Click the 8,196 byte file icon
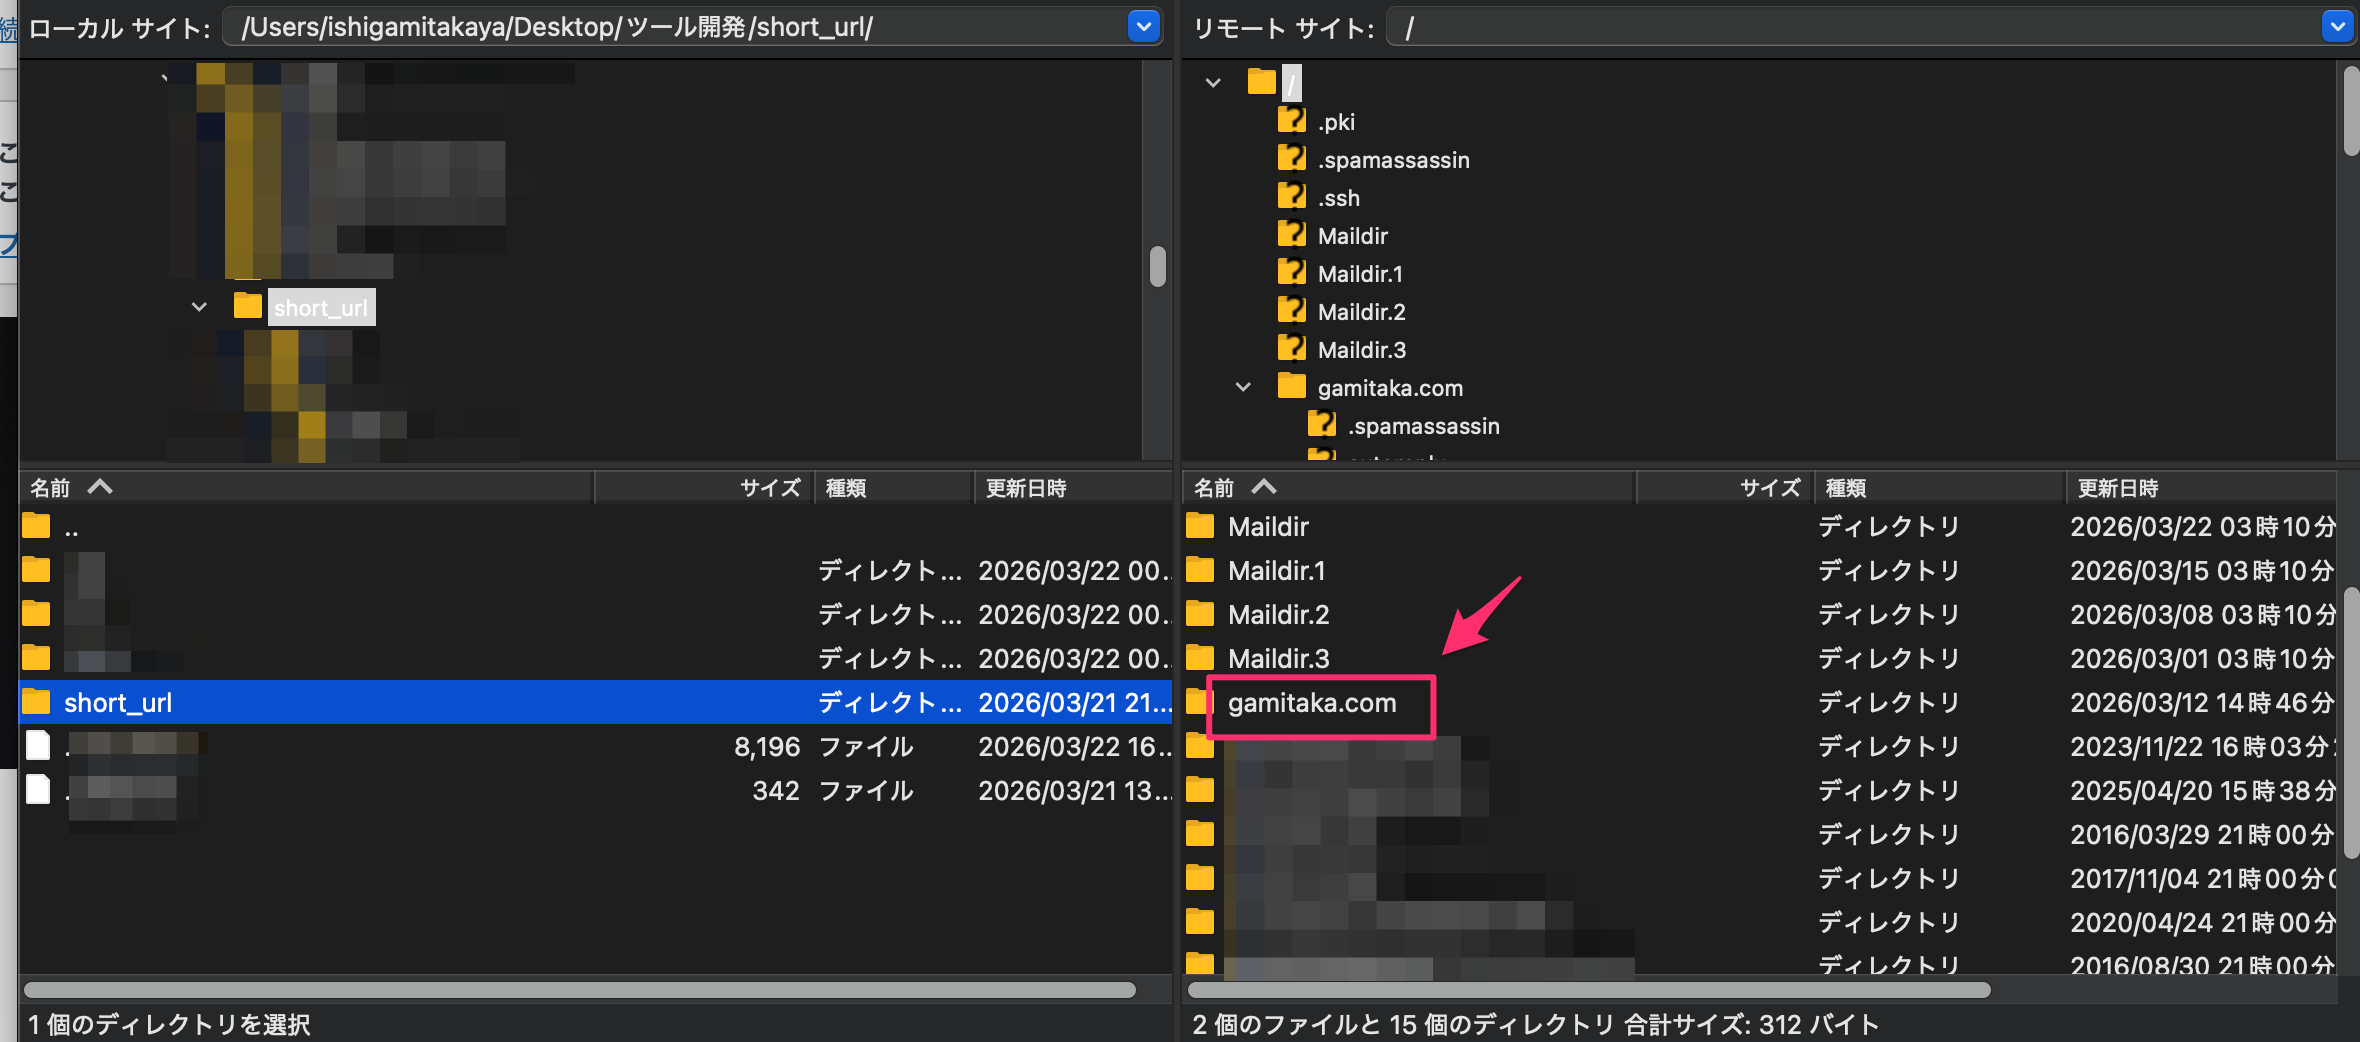 (x=38, y=746)
